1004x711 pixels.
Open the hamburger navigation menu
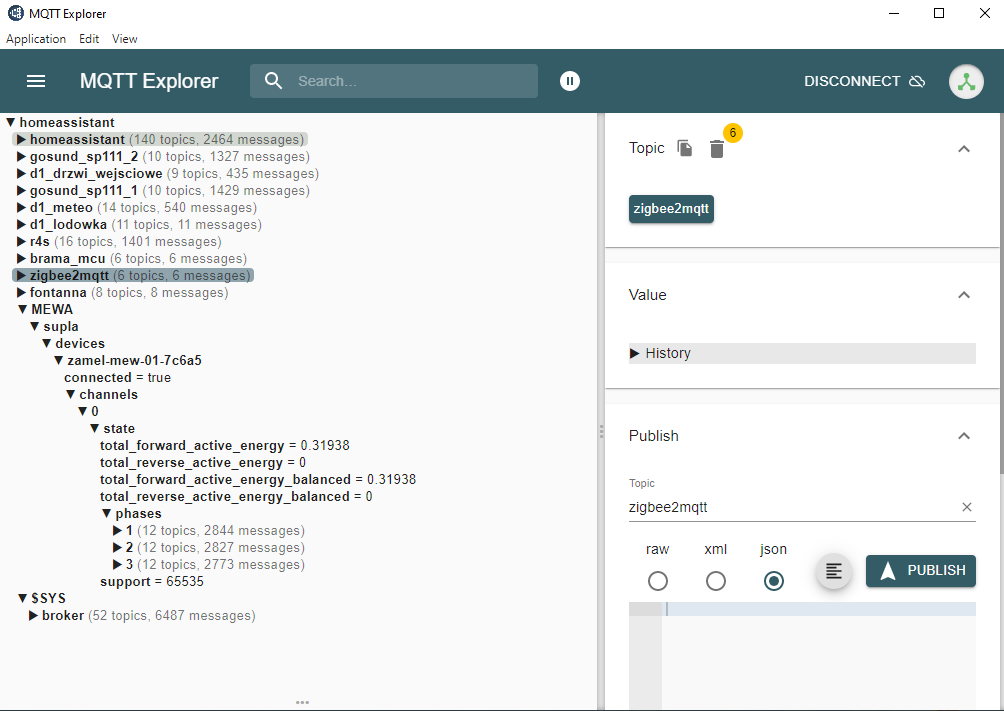tap(36, 81)
